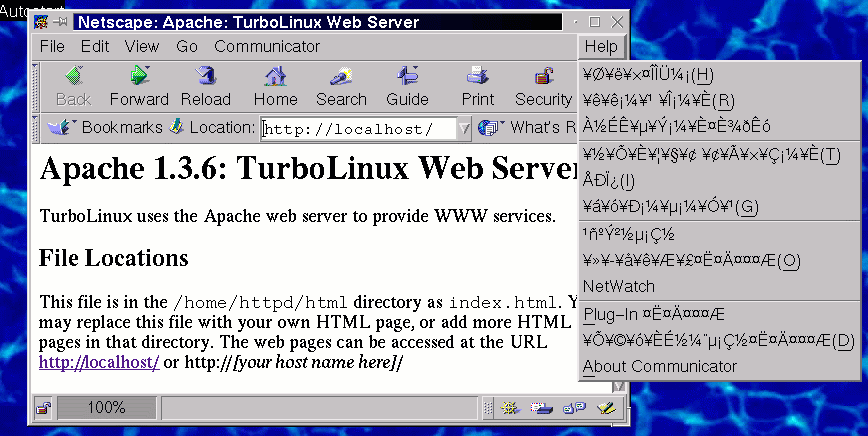Click the Forward arrow toolbar button
868x436 pixels.
(x=139, y=86)
